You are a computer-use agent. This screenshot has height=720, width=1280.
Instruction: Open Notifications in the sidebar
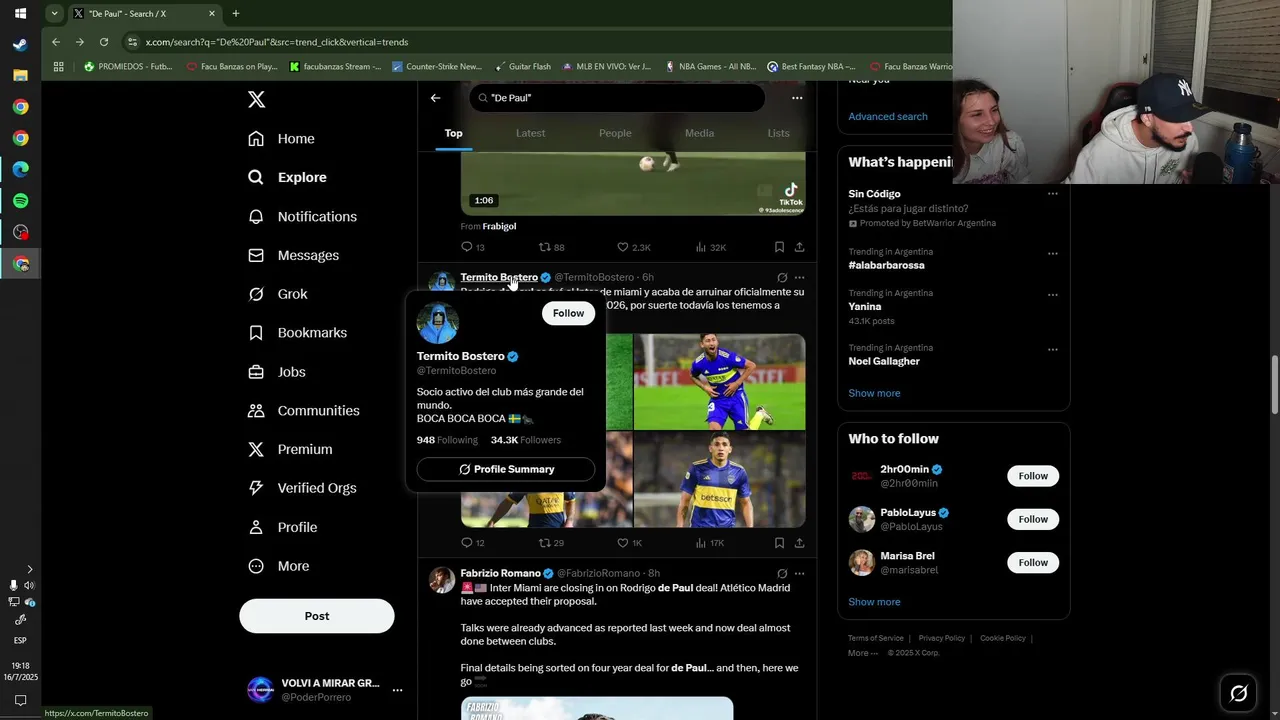(302, 216)
